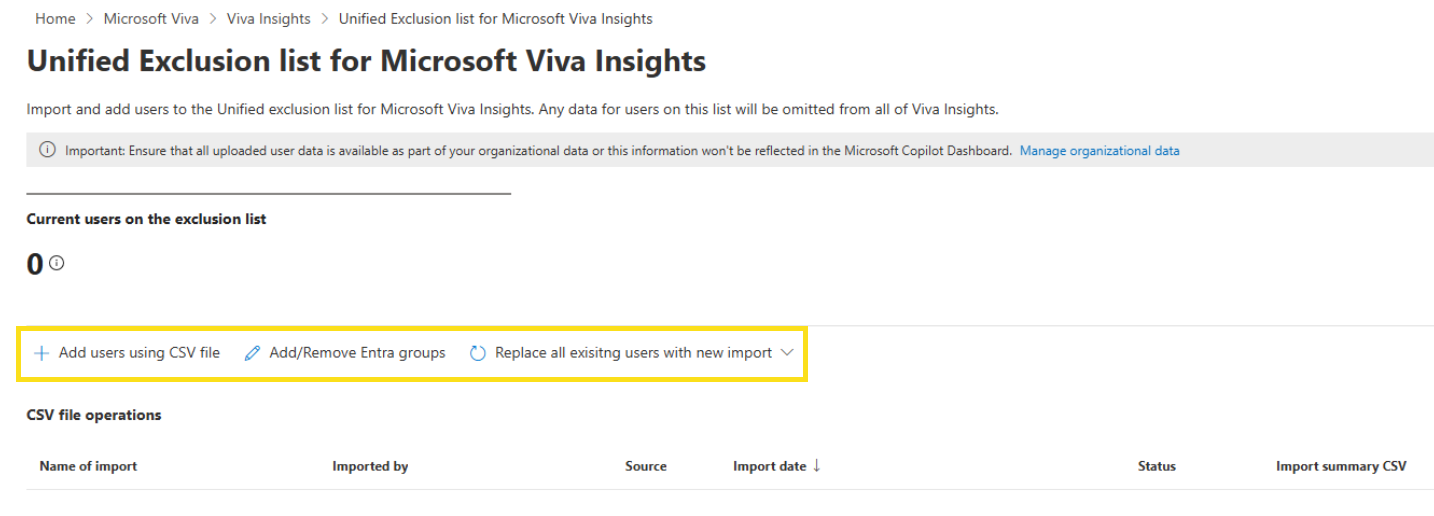1434x516 pixels.
Task: Click the Unified Exclusion list breadcrumb entry
Action: click(495, 19)
